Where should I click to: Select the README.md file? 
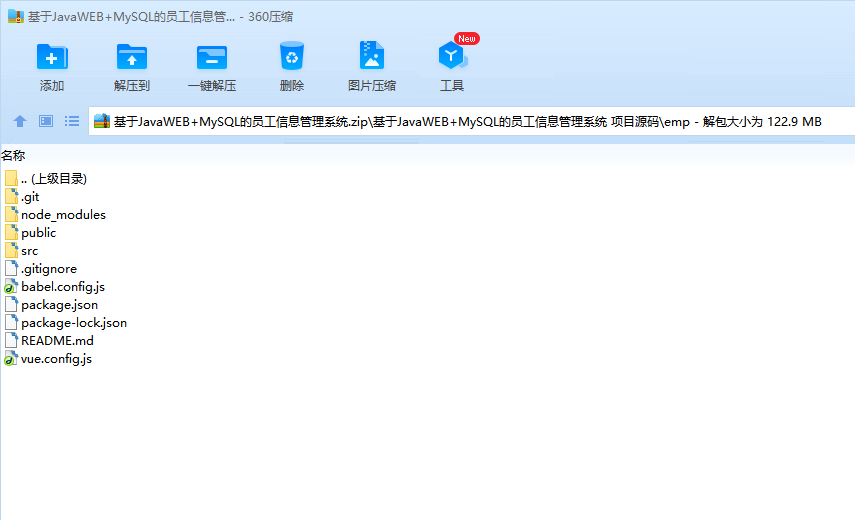pos(49,341)
